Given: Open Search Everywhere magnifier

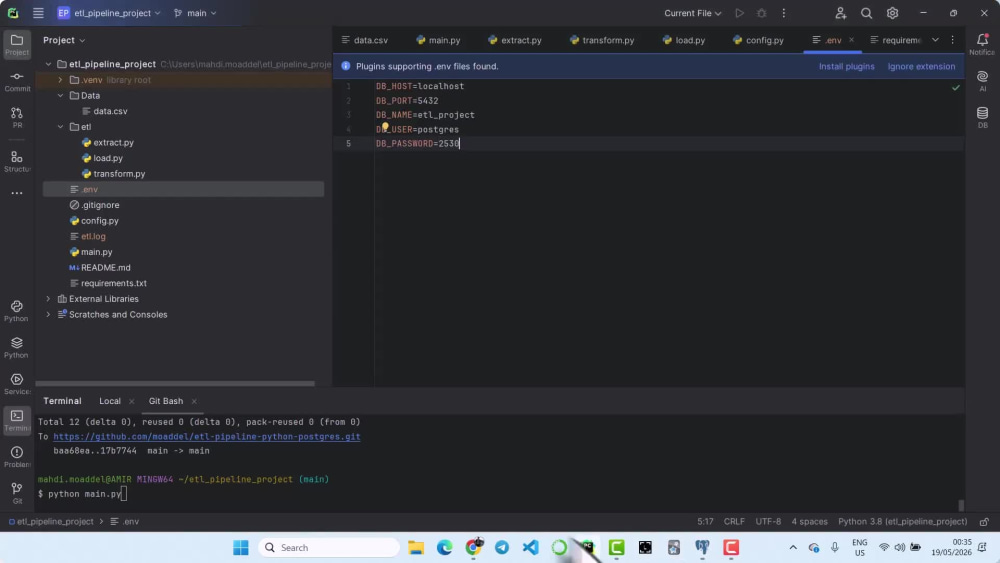Looking at the screenshot, I should pyautogui.click(x=866, y=13).
